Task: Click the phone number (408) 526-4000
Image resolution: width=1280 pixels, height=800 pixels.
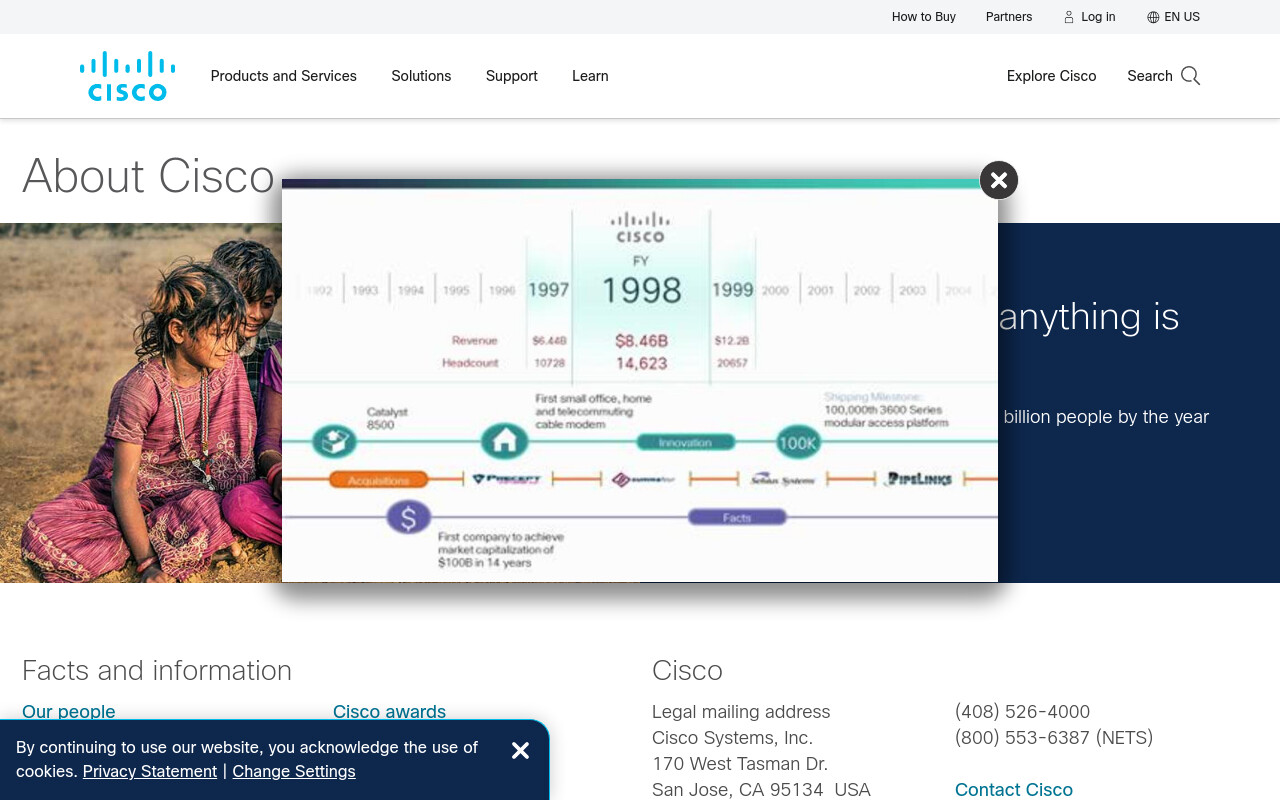Action: (x=1022, y=712)
